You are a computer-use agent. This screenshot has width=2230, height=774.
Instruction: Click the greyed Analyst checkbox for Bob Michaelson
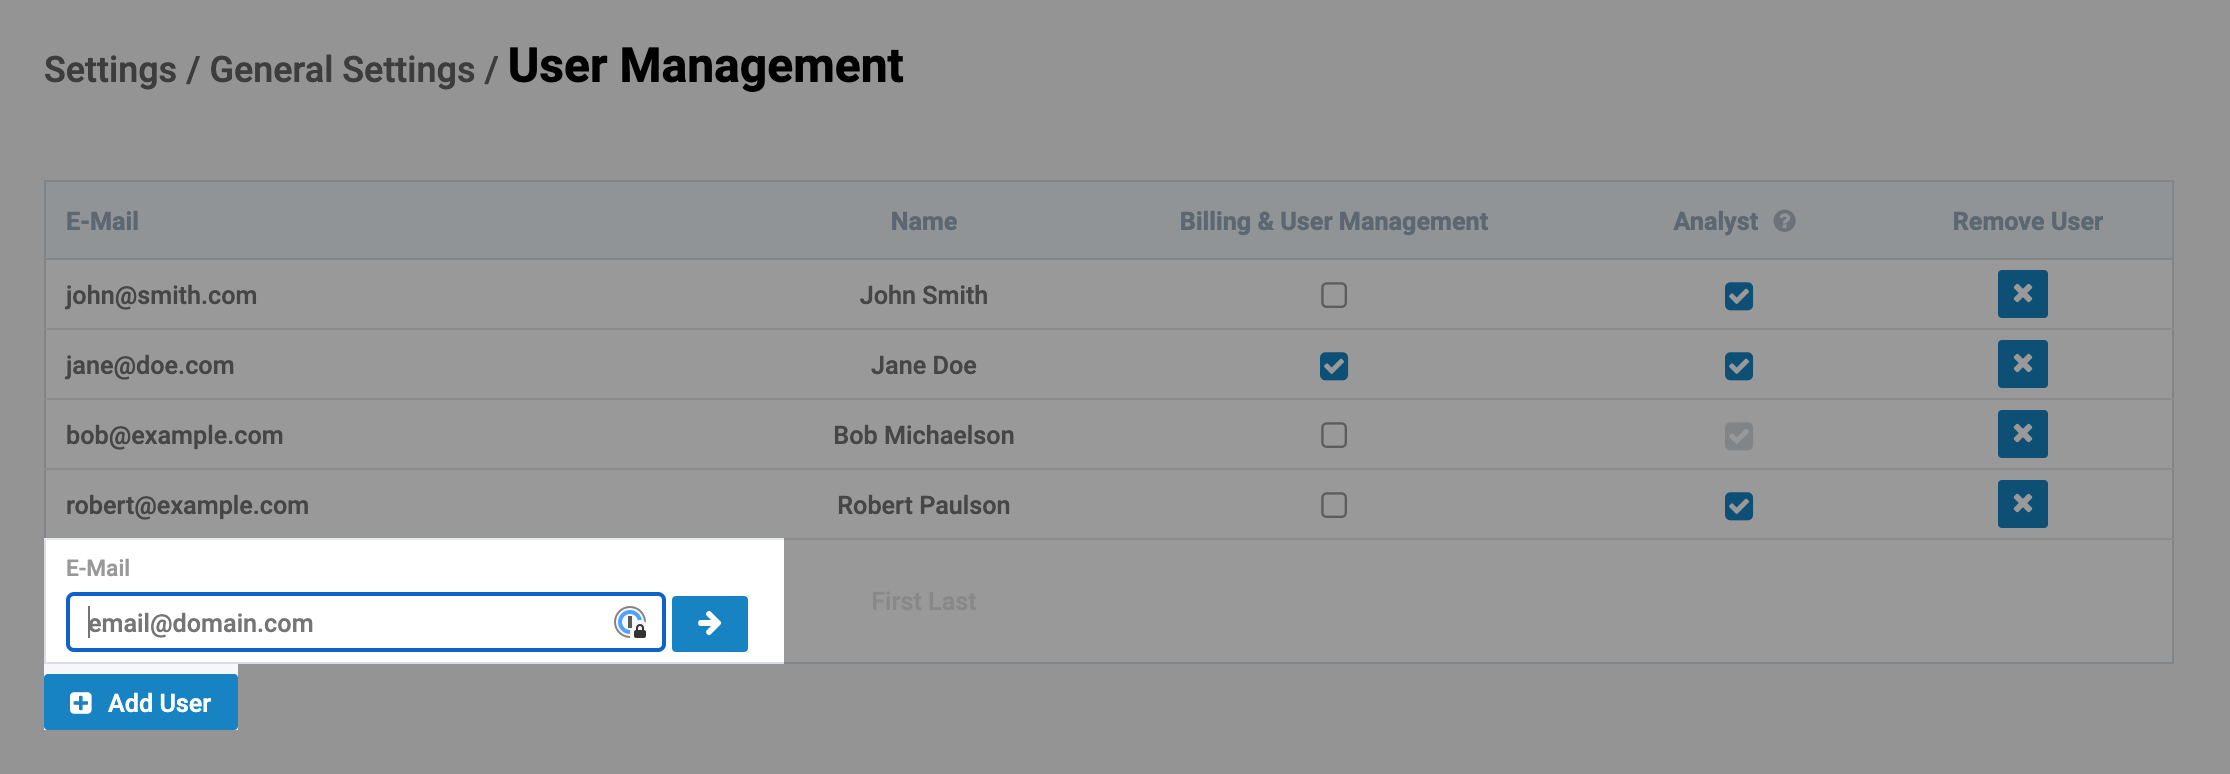coord(1739,436)
